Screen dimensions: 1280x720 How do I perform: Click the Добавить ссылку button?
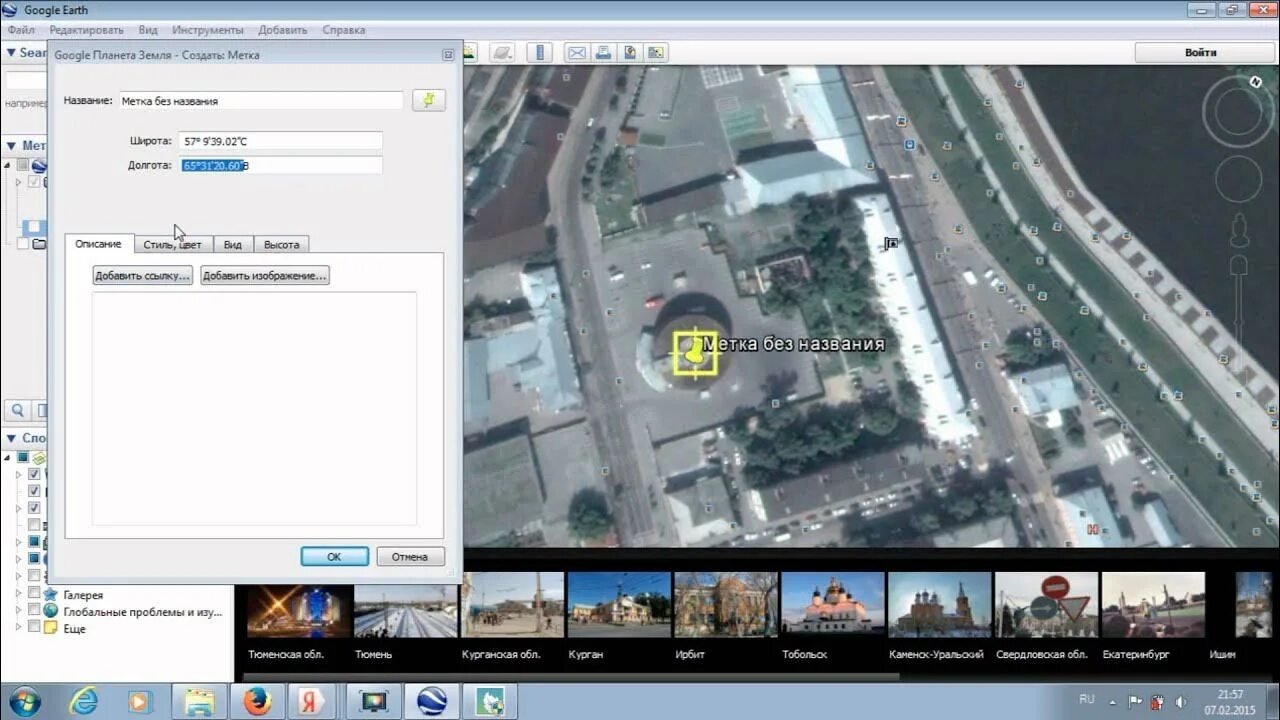click(142, 275)
